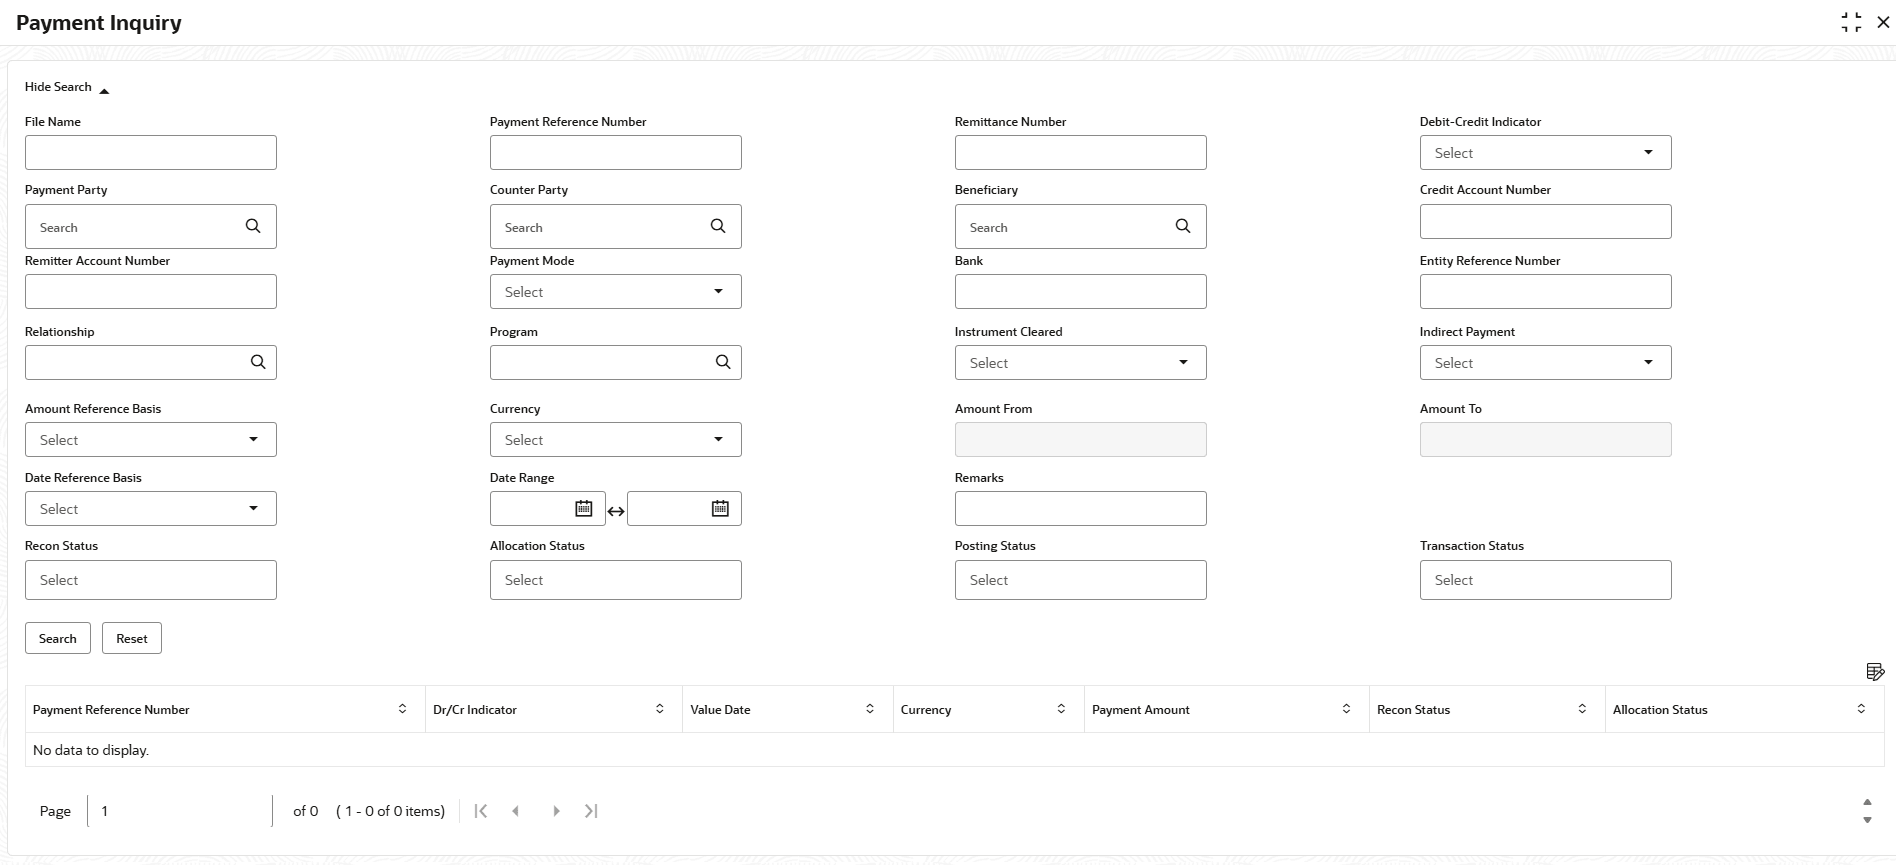Click the Beneficiary search magnifier icon
The width and height of the screenshot is (1896, 865).
pyautogui.click(x=1183, y=226)
